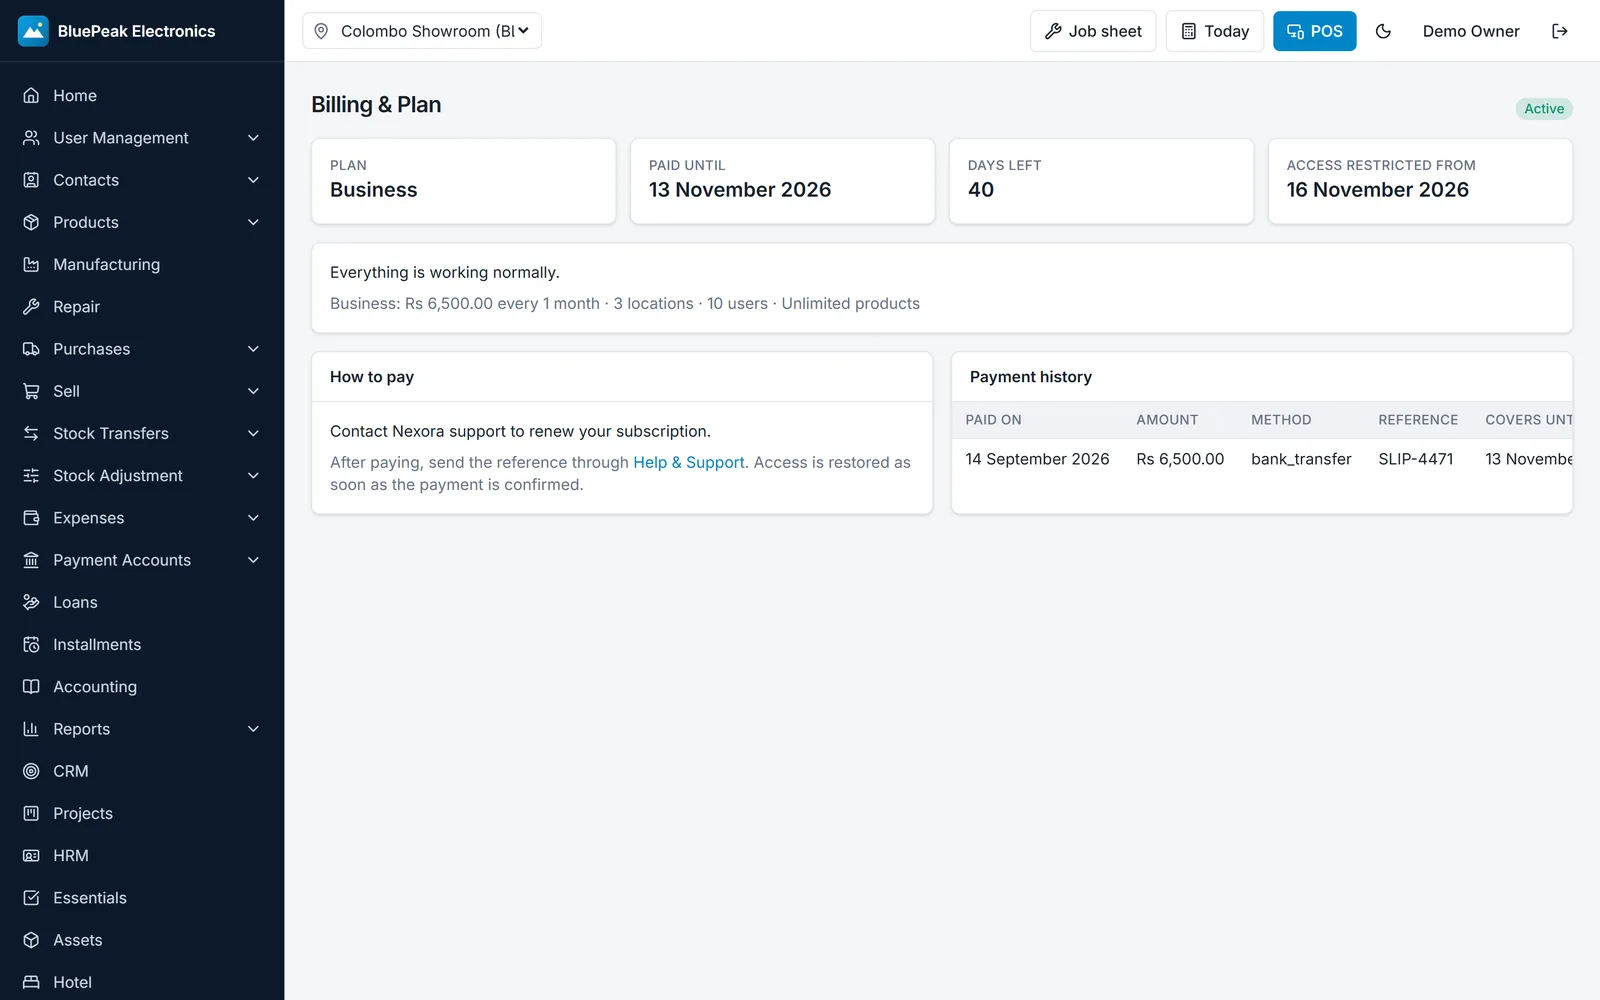The height and width of the screenshot is (1000, 1600).
Task: Open the Stock Adjustment menu item
Action: [142, 475]
